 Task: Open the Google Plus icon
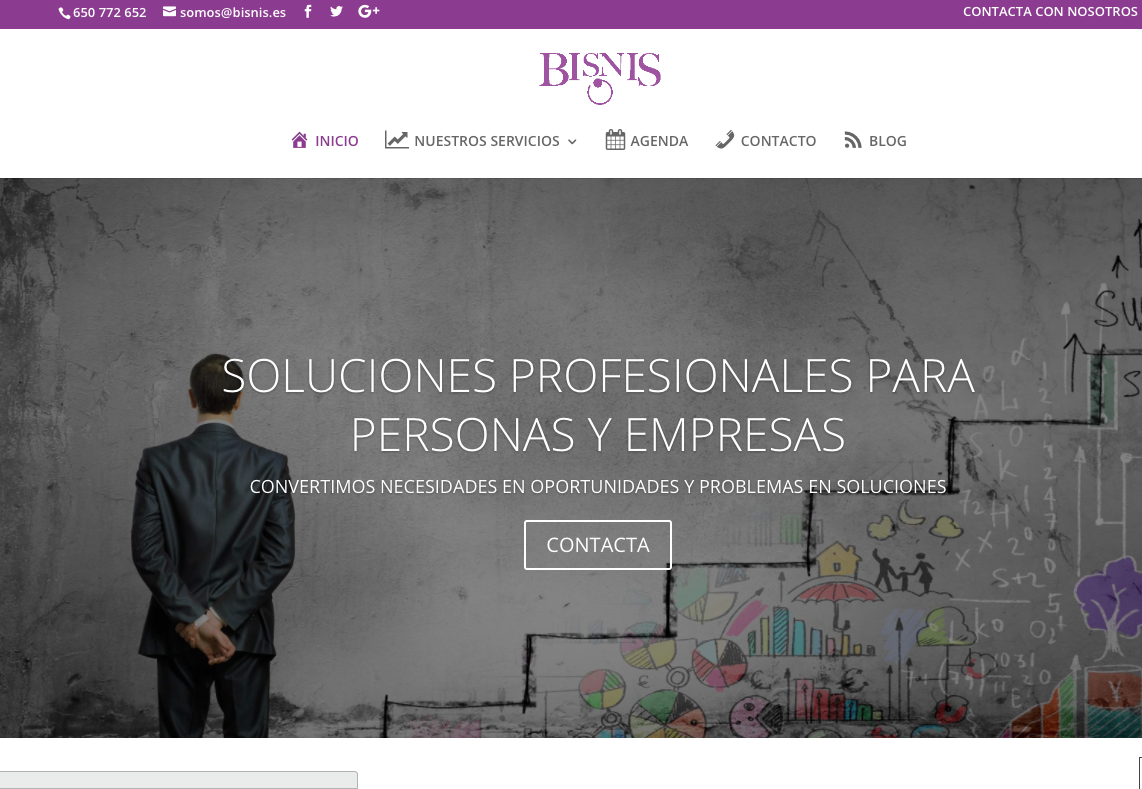coord(369,11)
